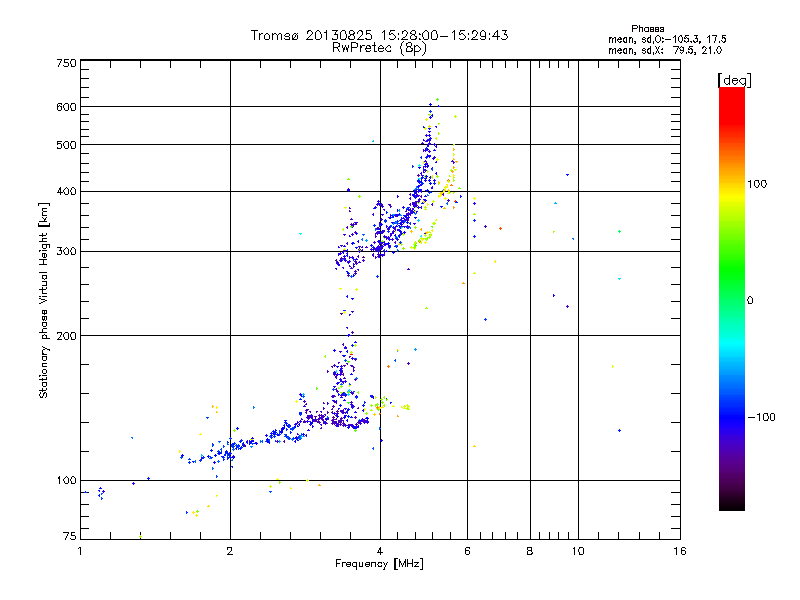
Task: Click the y-axis '400' tick label
Action: 66,192
